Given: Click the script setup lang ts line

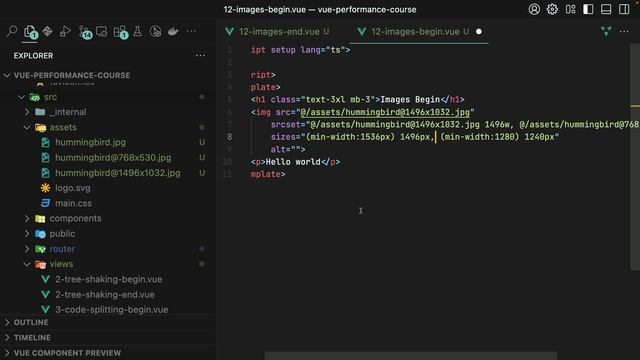Looking at the screenshot, I should pos(300,50).
